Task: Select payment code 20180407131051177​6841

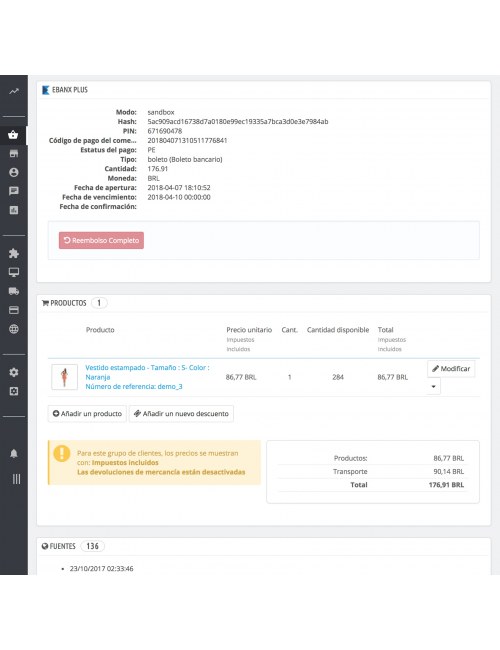Action: (187, 141)
